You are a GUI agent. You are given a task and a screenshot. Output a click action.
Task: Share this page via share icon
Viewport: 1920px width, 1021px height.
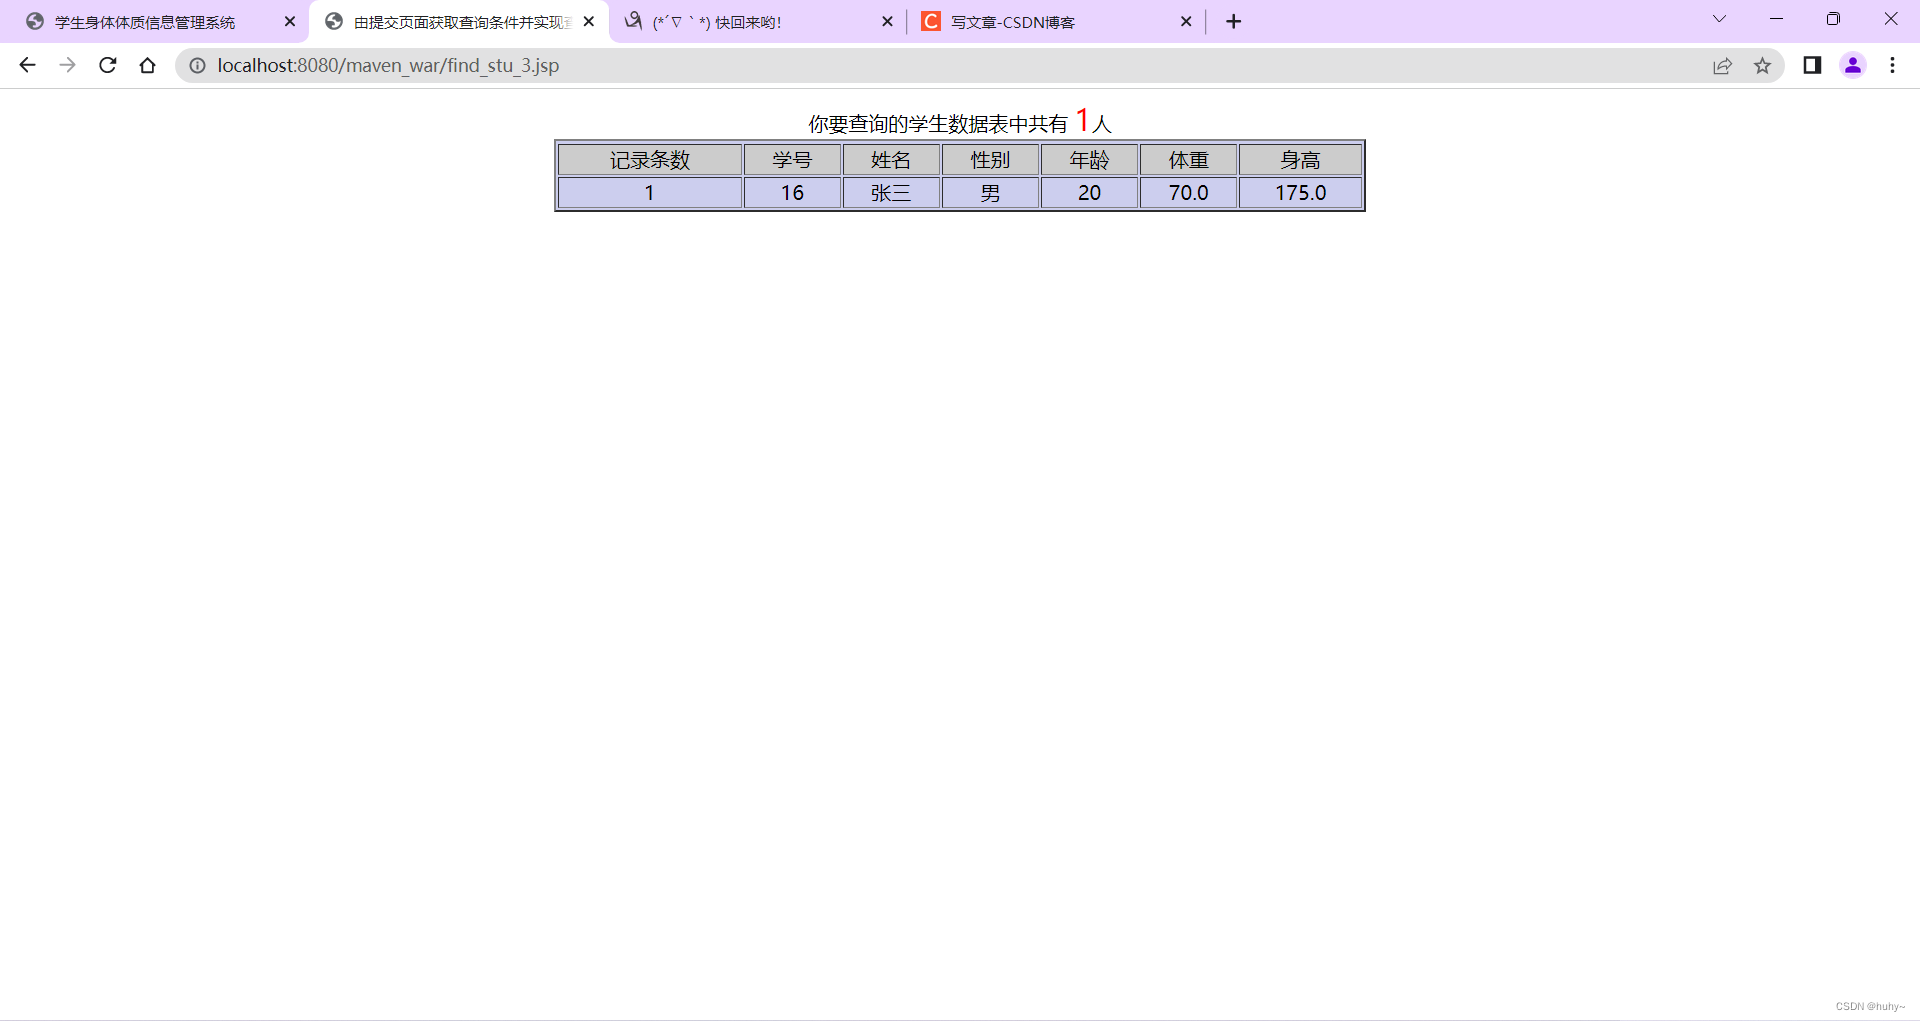[x=1722, y=65]
